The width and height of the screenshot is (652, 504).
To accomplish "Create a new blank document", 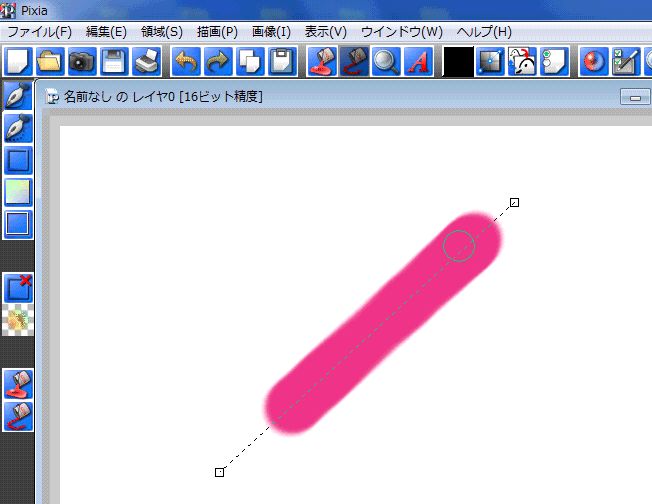I will [x=18, y=62].
